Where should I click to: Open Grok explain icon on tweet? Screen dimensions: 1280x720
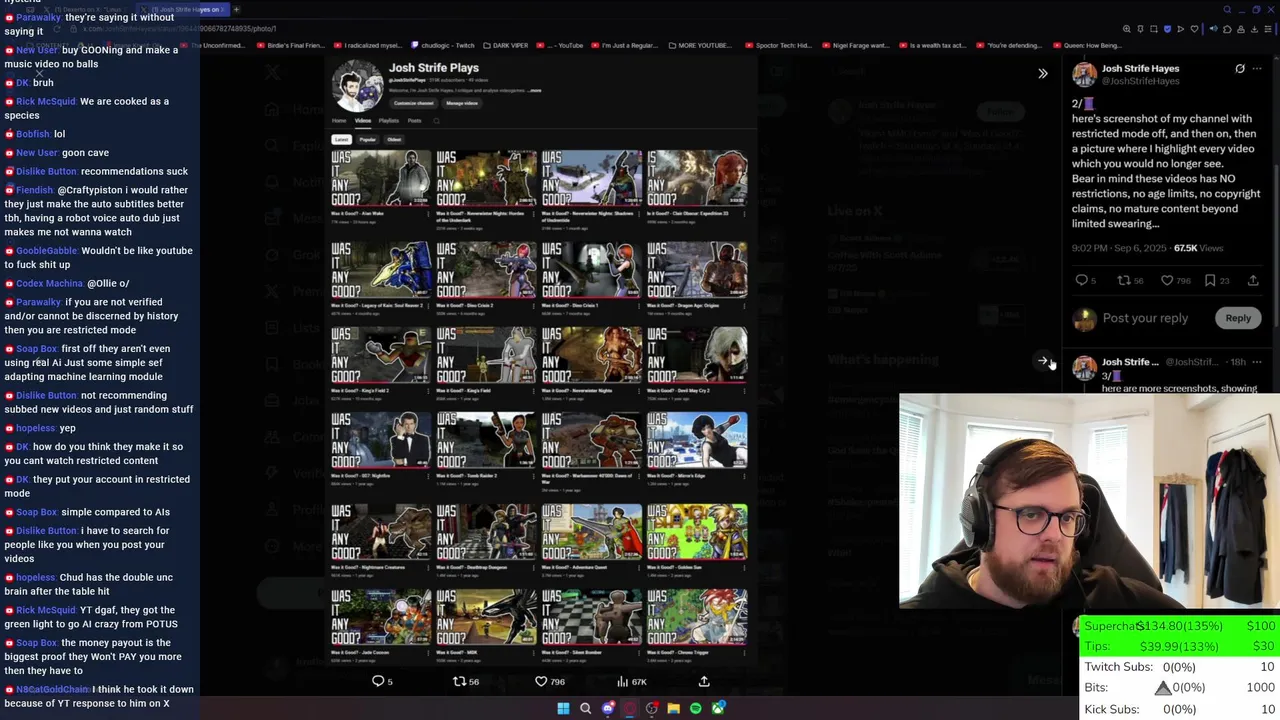point(1240,69)
